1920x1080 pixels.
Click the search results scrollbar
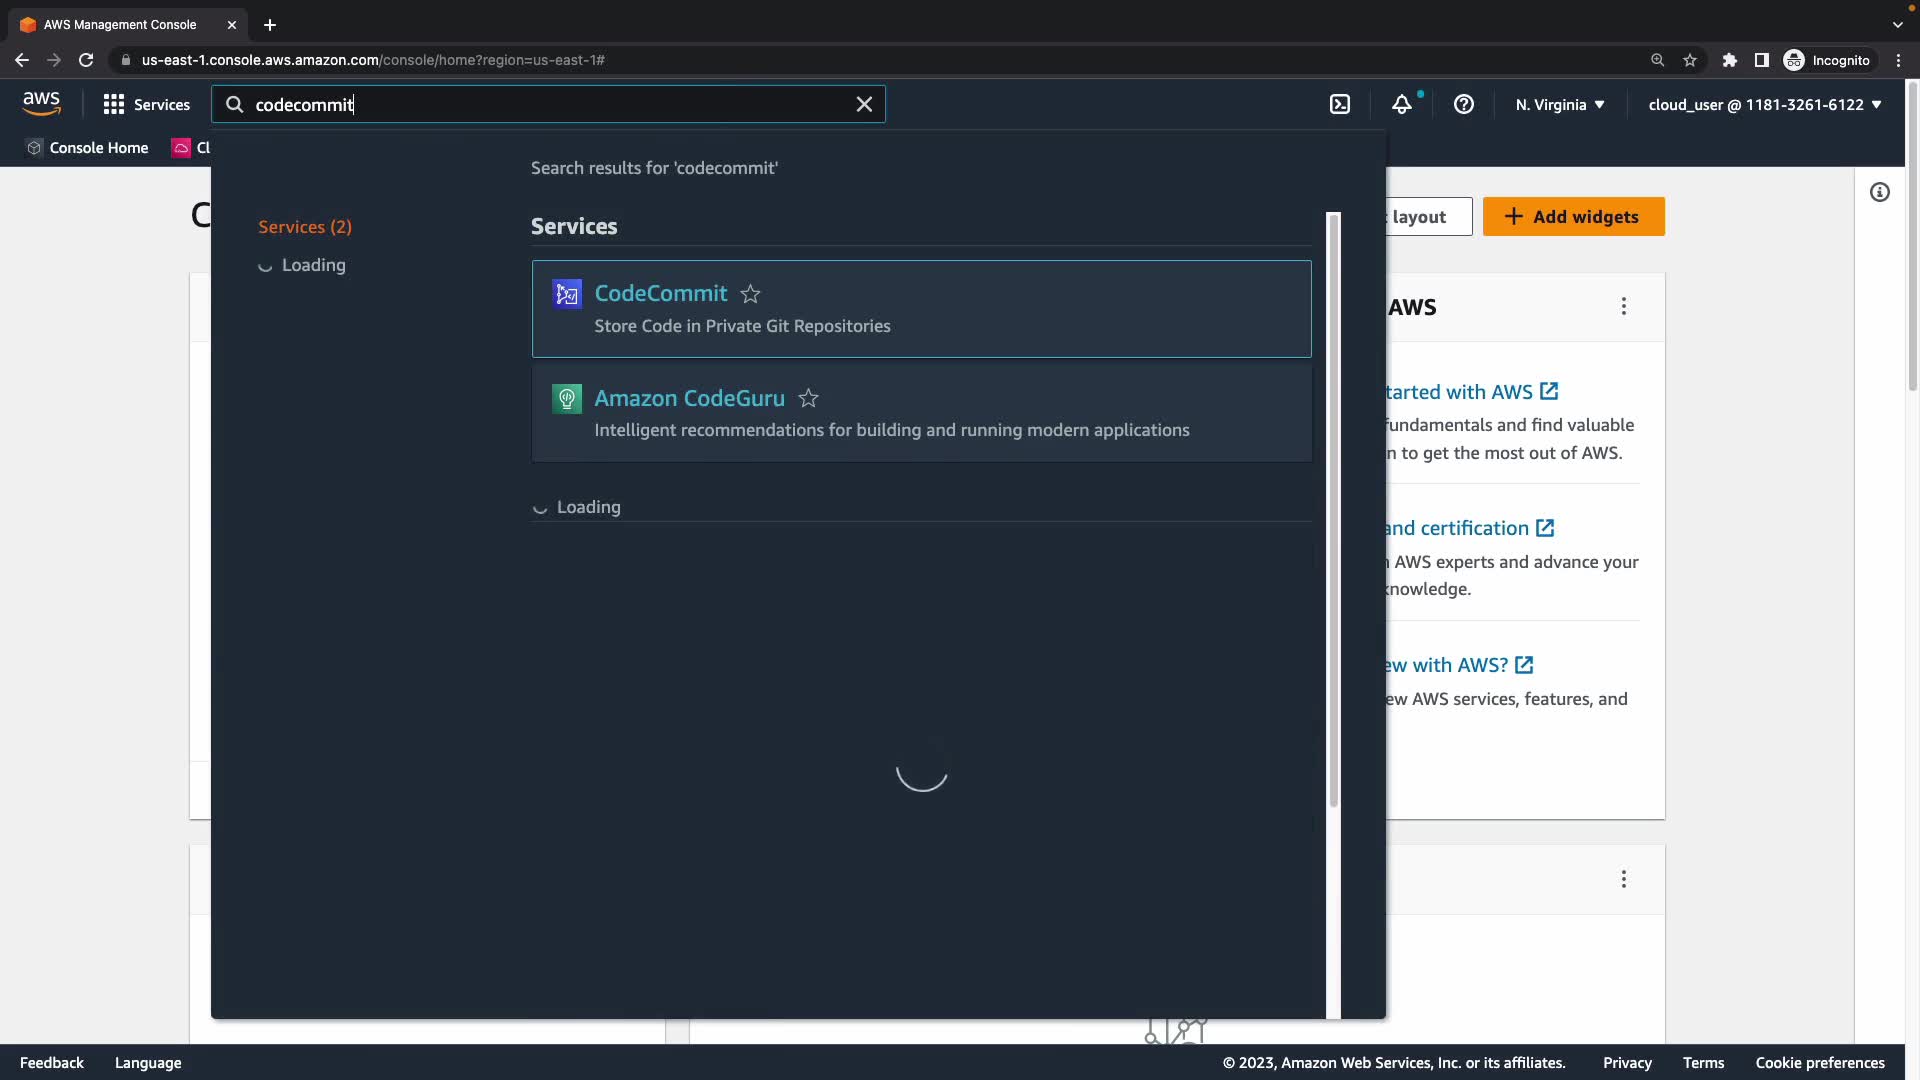pos(1333,510)
